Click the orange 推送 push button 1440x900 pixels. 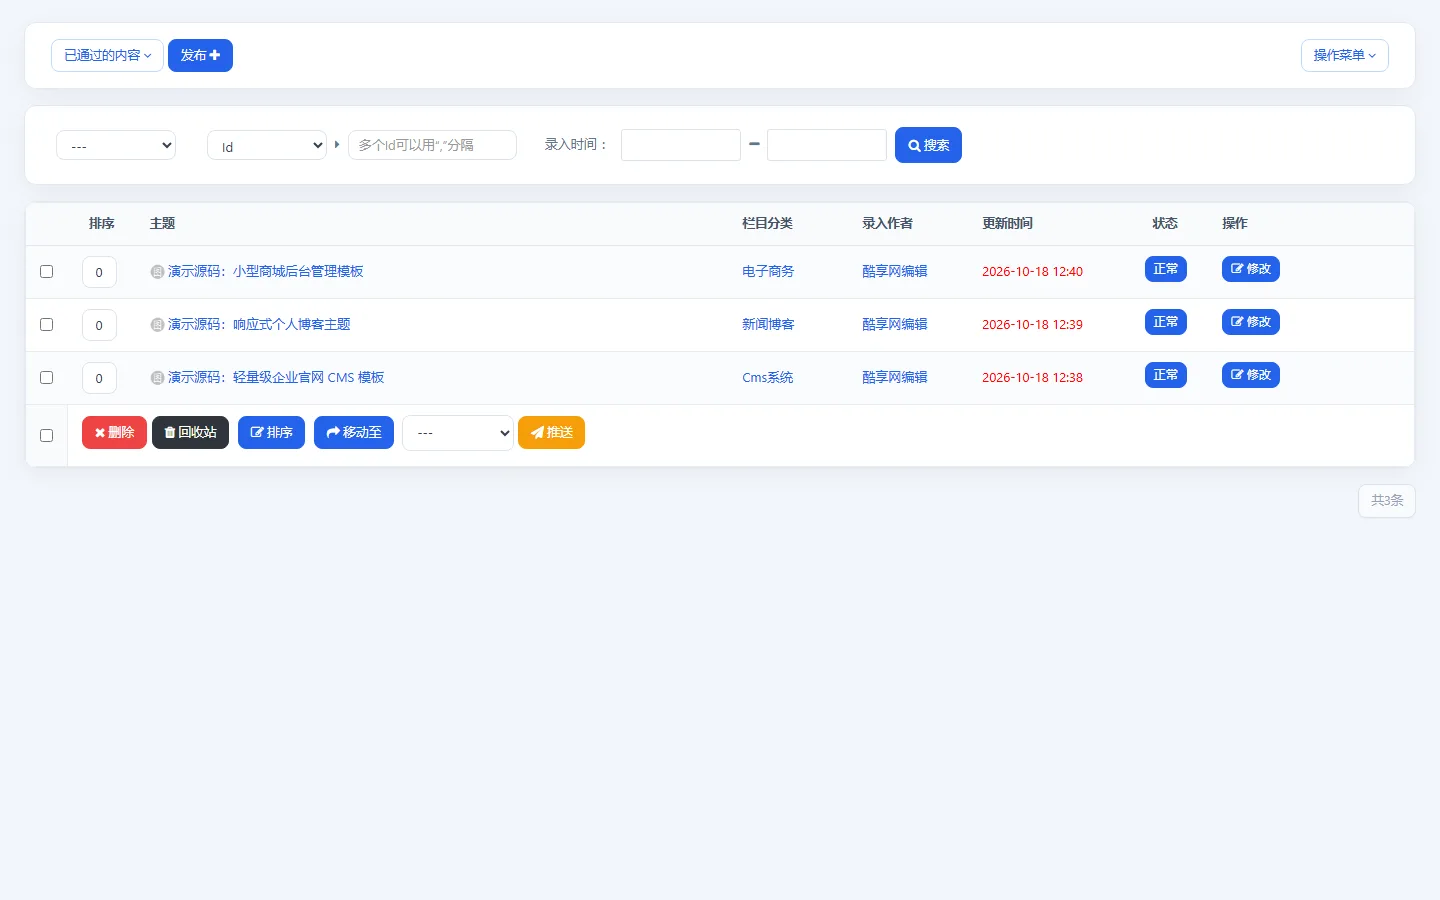(551, 433)
